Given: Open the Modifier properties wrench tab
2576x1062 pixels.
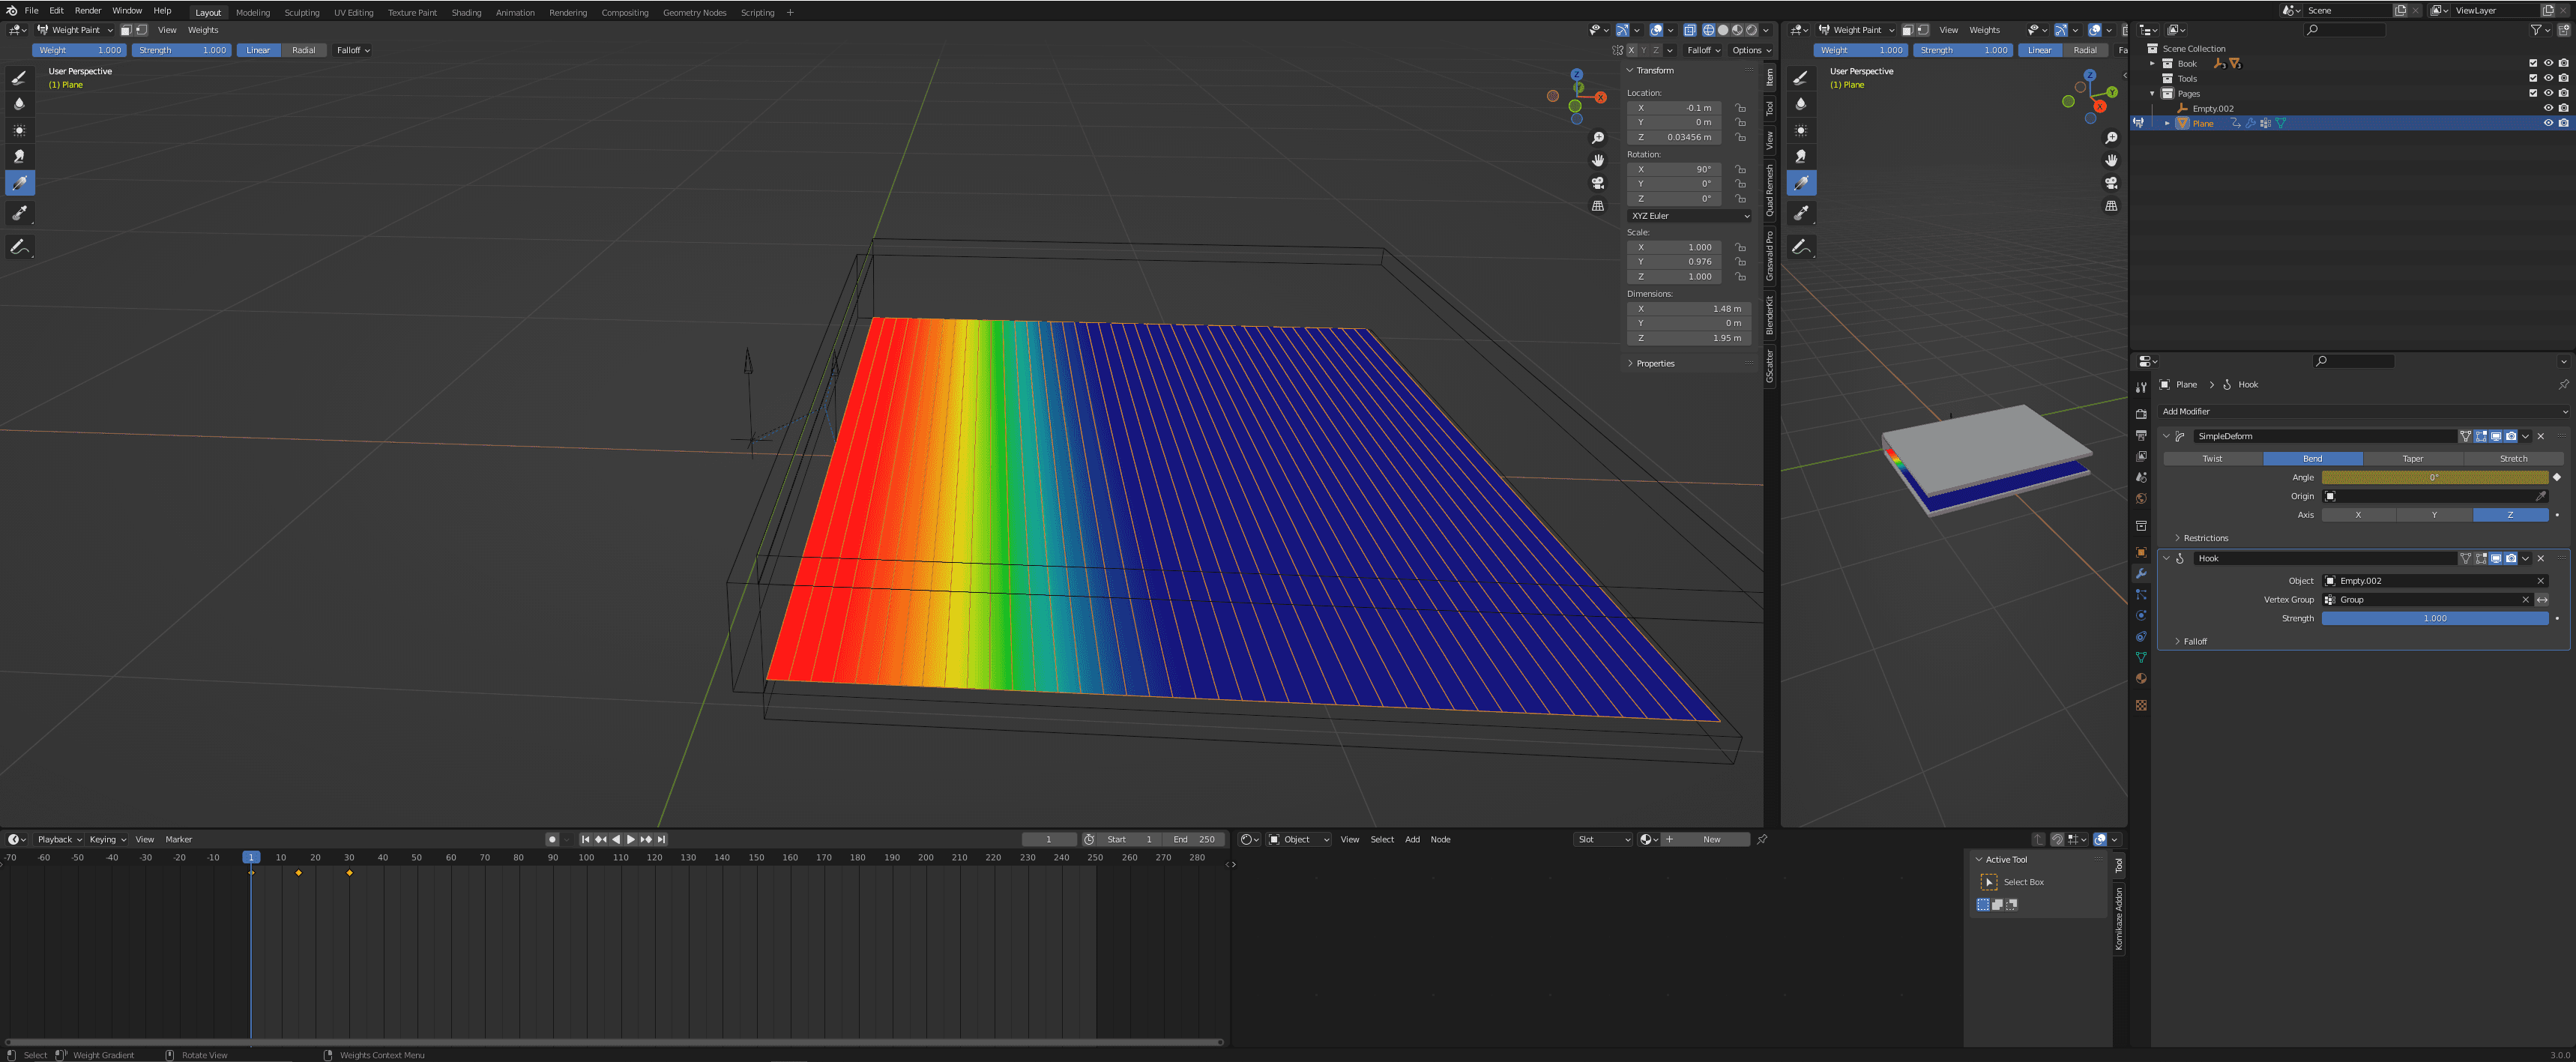Looking at the screenshot, I should (2141, 573).
